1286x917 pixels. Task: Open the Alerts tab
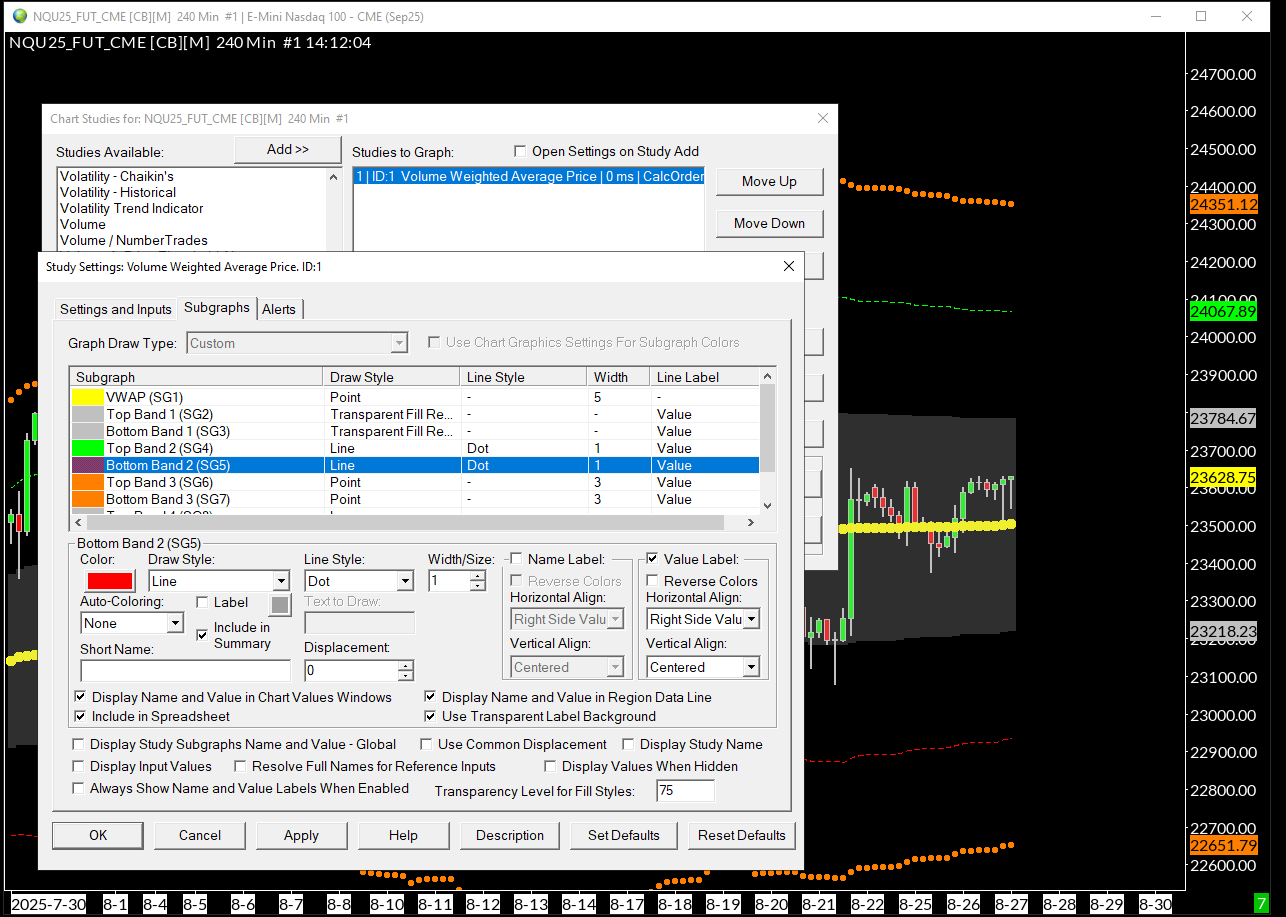pos(279,309)
